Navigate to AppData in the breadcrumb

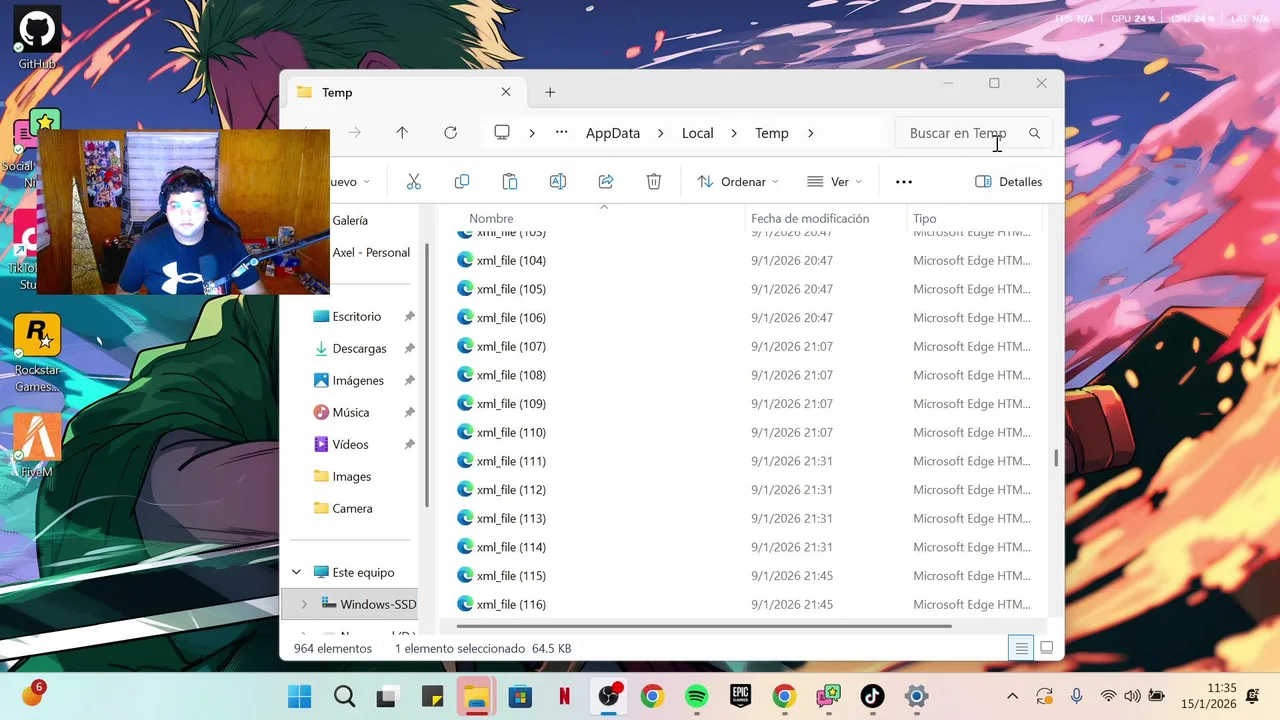pyautogui.click(x=613, y=133)
